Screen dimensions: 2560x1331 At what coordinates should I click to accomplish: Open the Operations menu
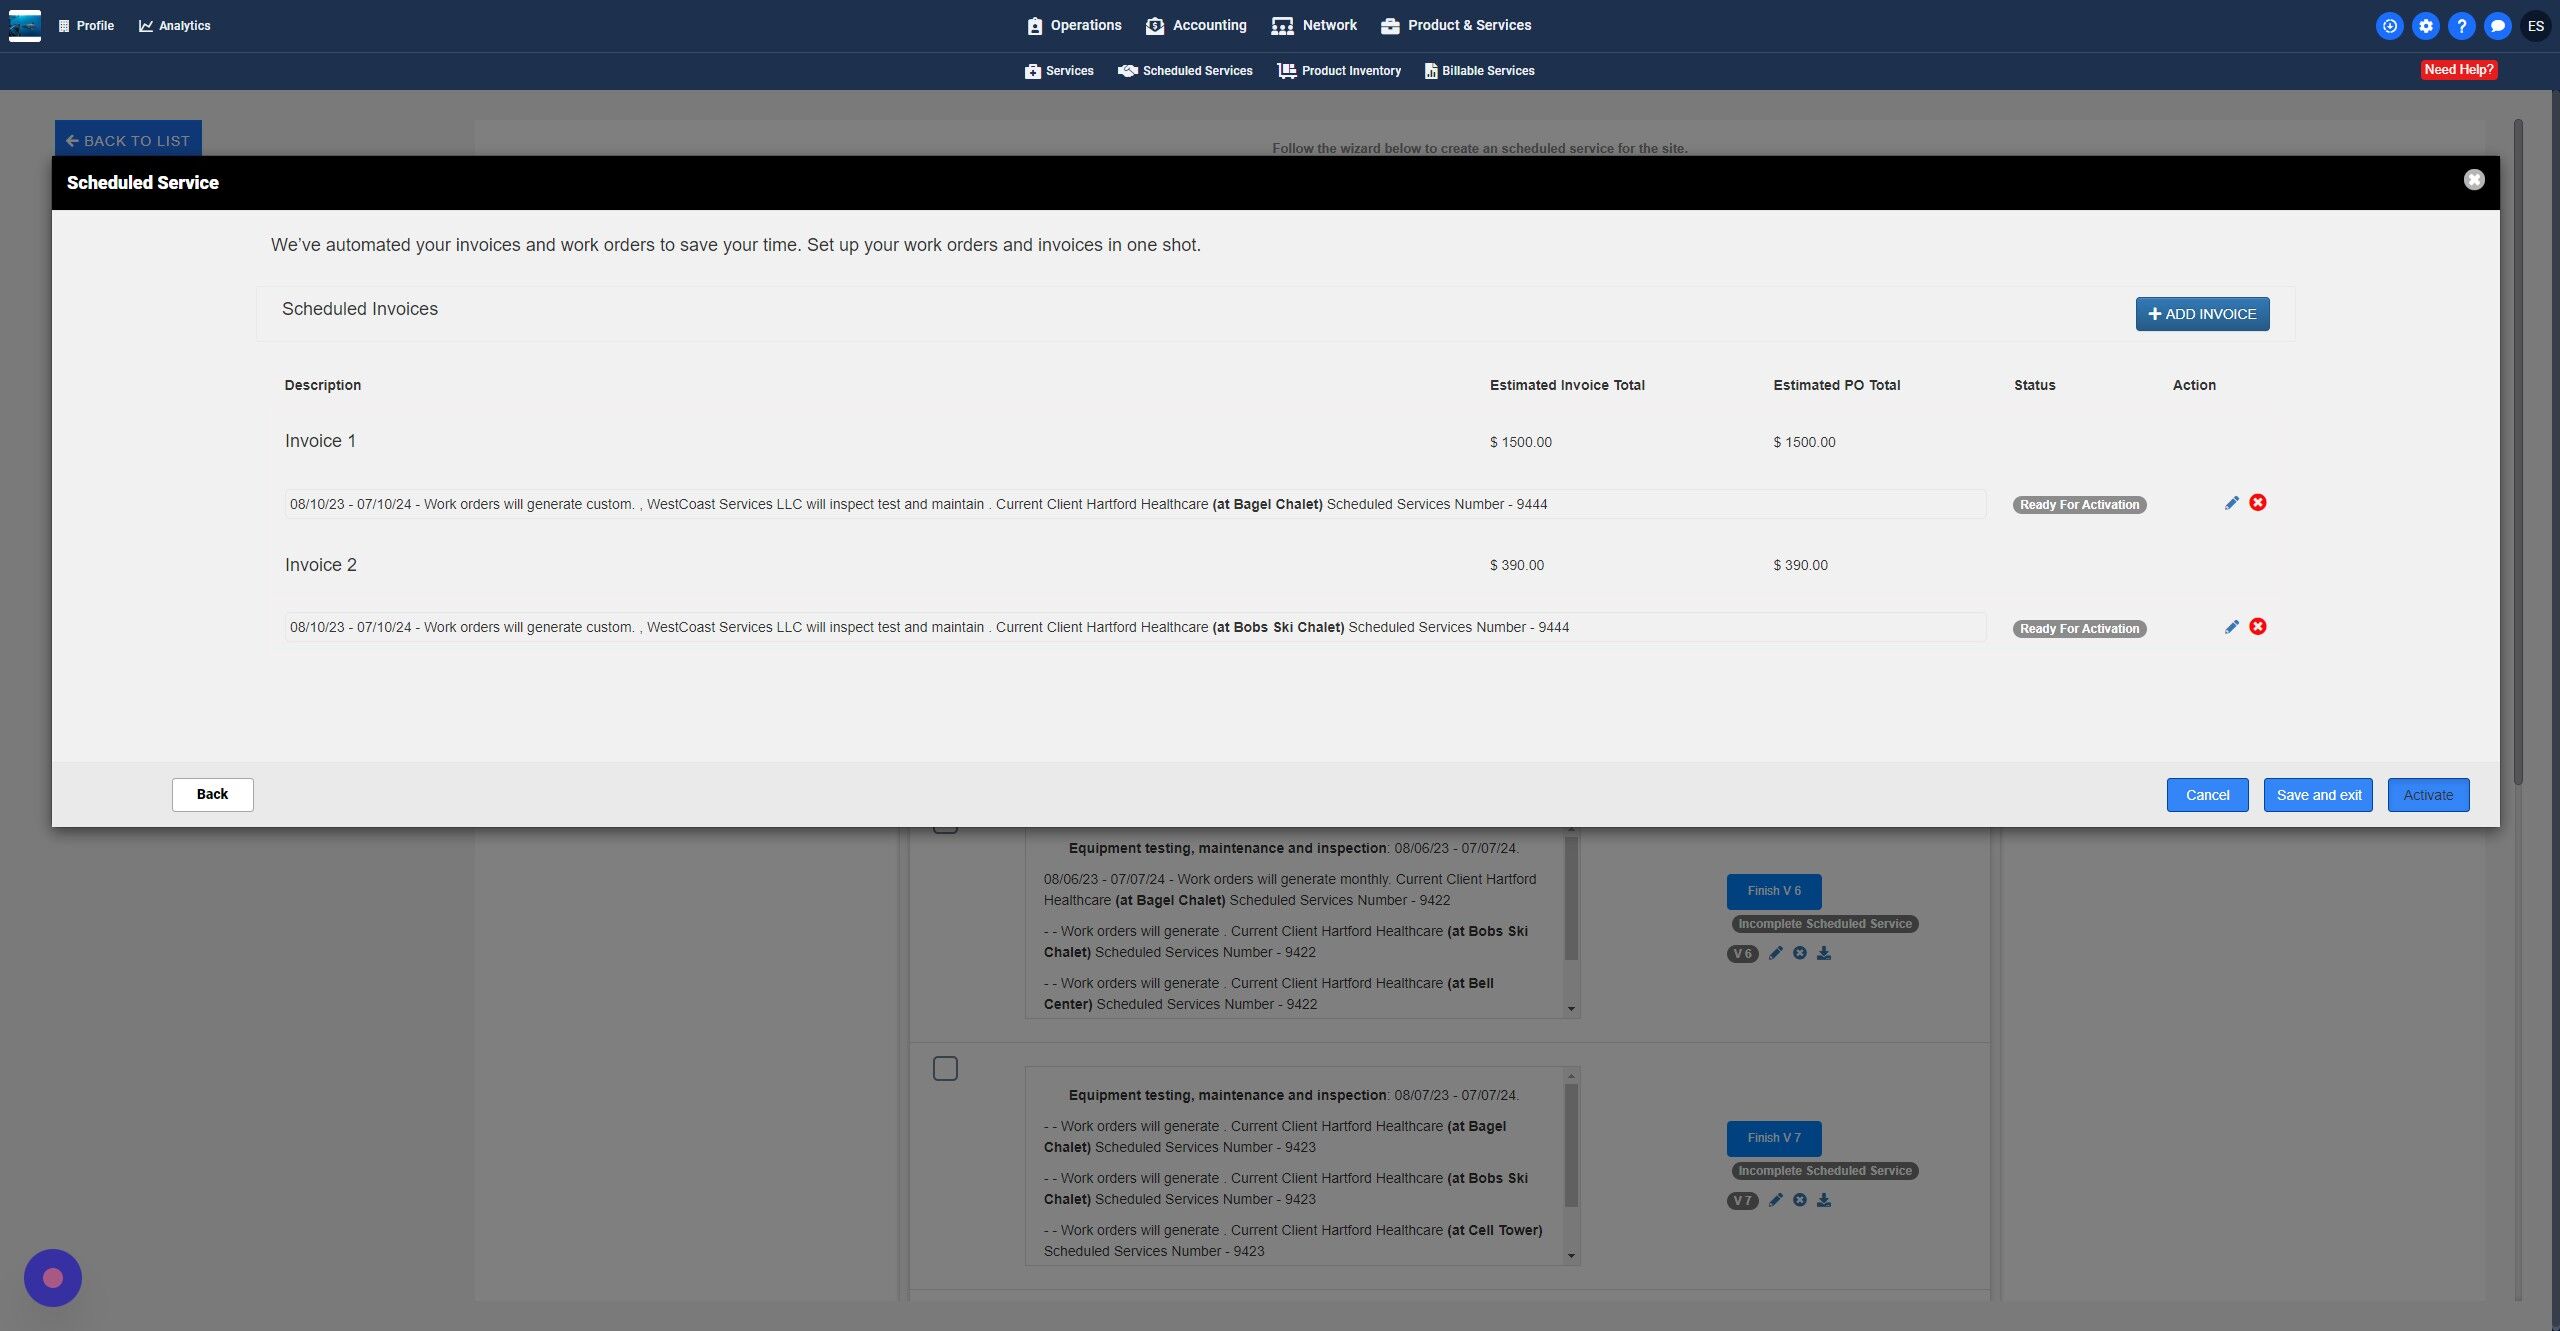(1074, 25)
